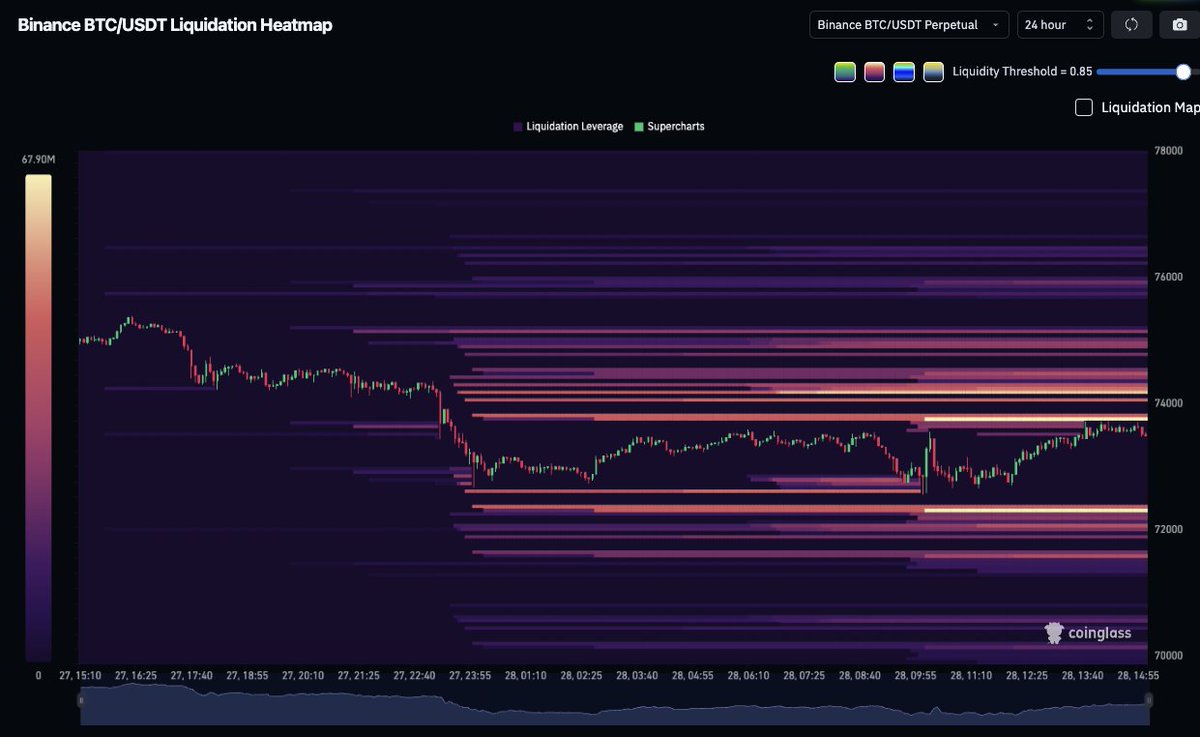This screenshot has width=1200, height=737.
Task: Select the red-purple color theme swatch
Action: tap(875, 72)
